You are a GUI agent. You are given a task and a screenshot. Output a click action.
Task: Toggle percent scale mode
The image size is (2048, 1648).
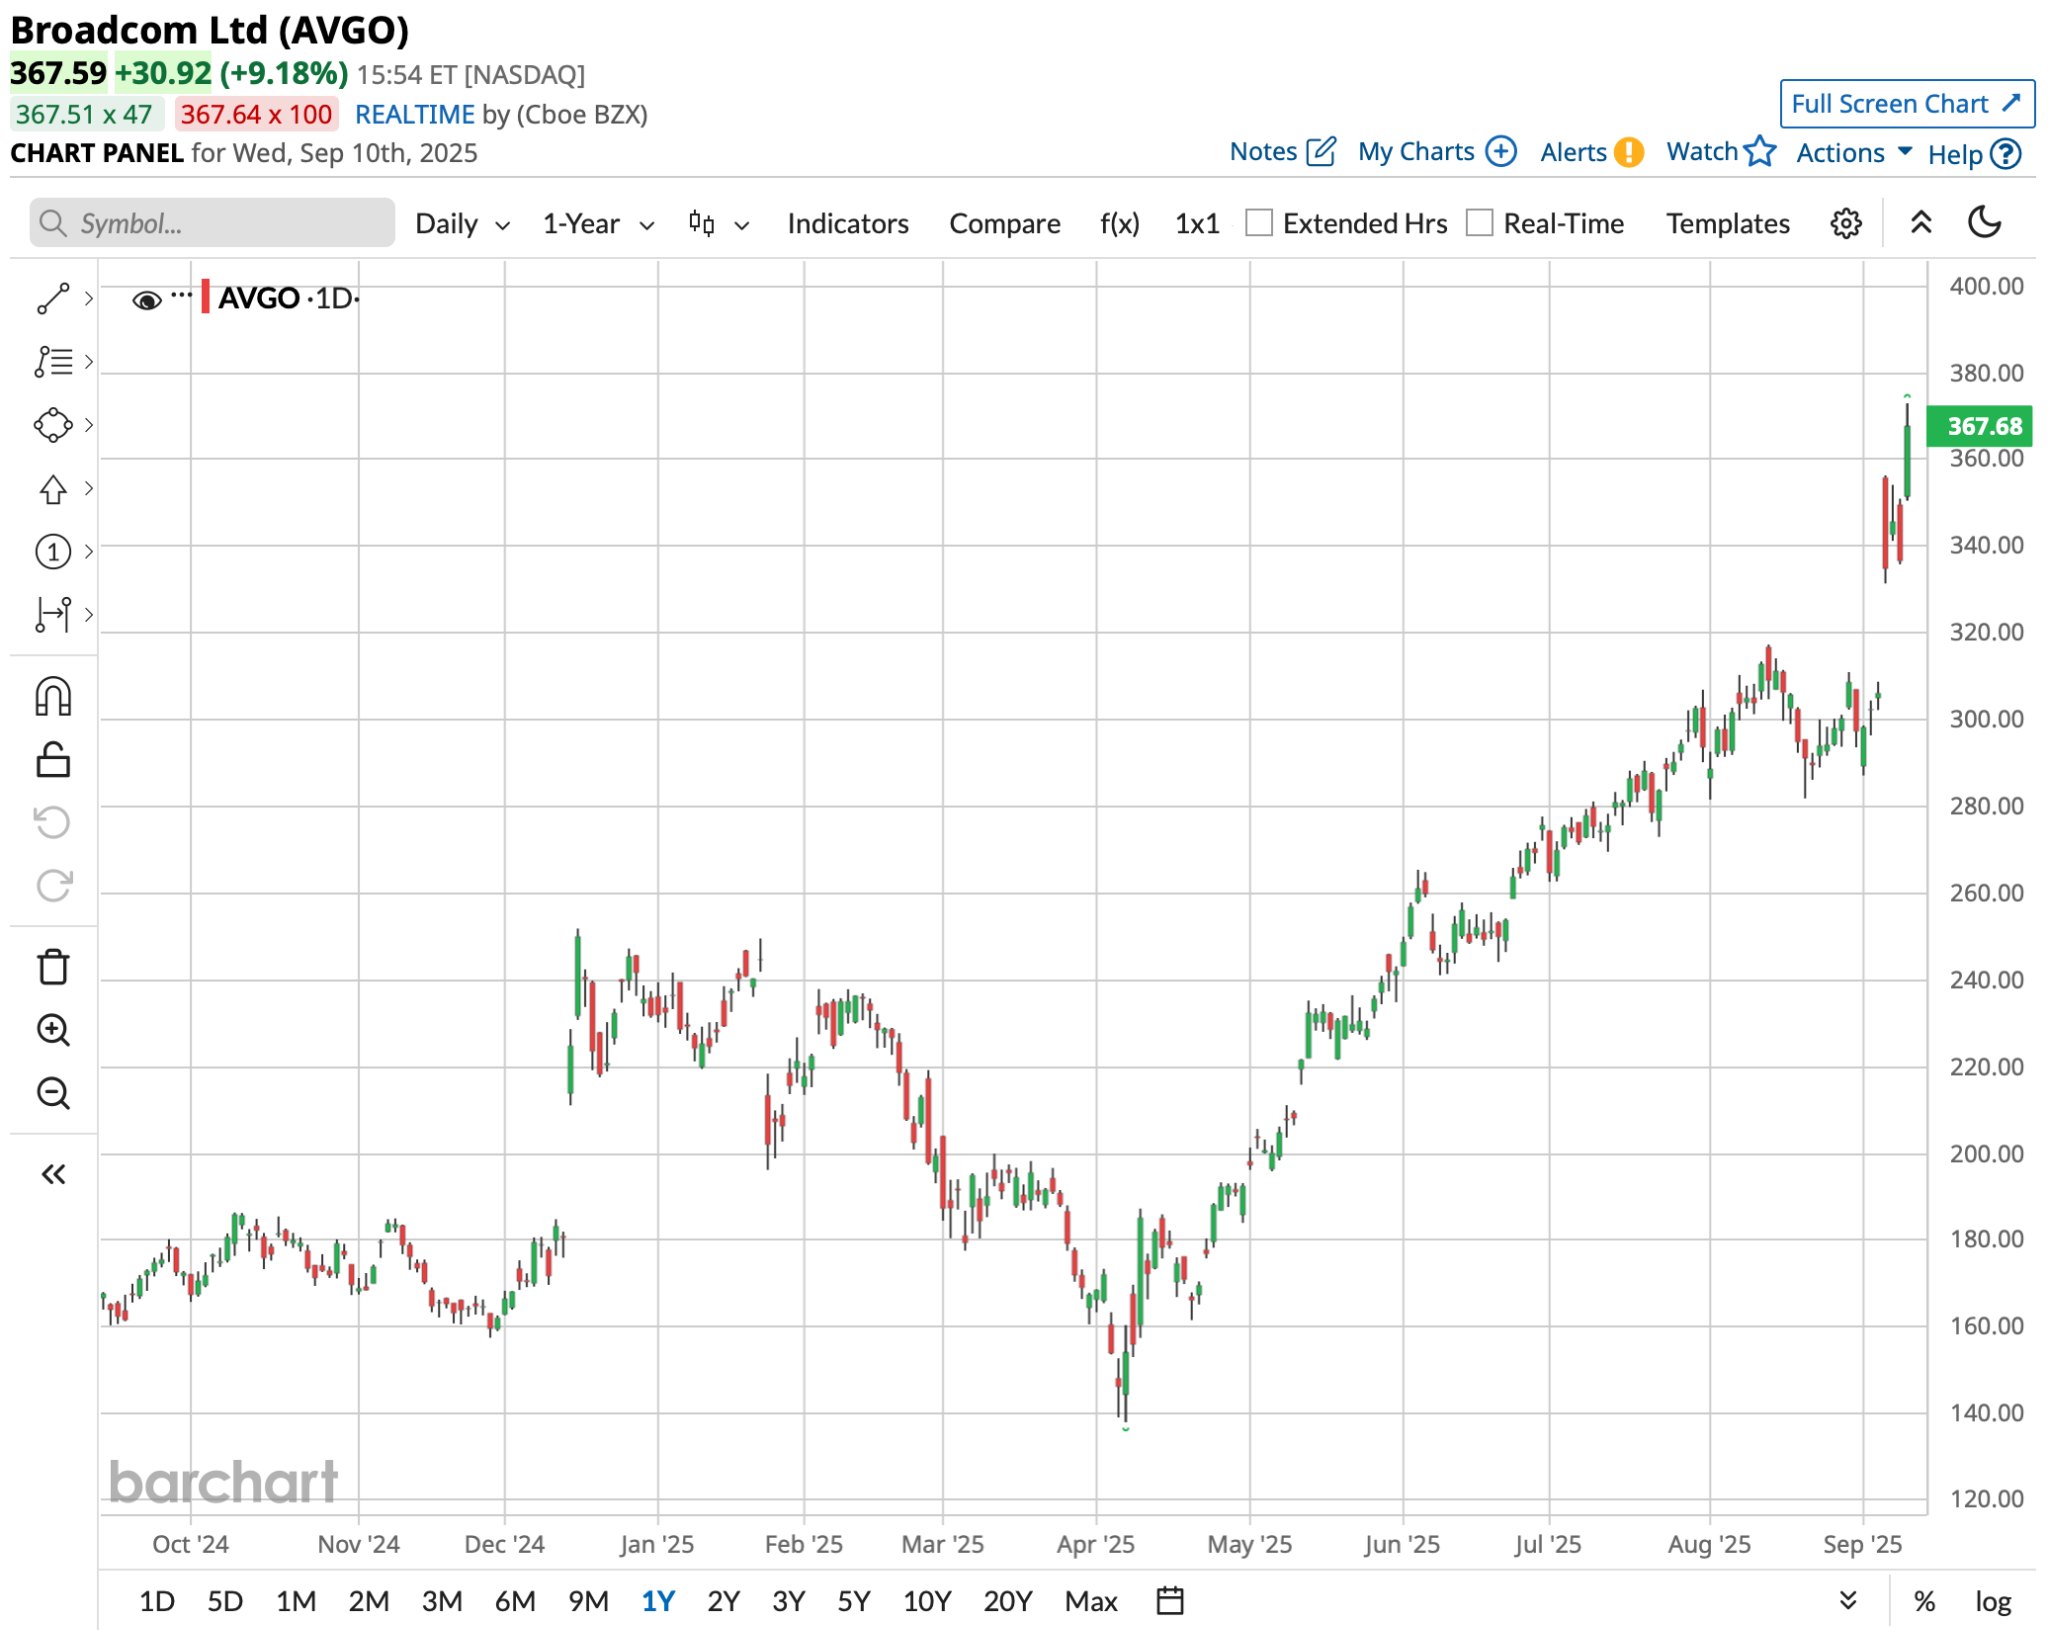[x=1923, y=1601]
